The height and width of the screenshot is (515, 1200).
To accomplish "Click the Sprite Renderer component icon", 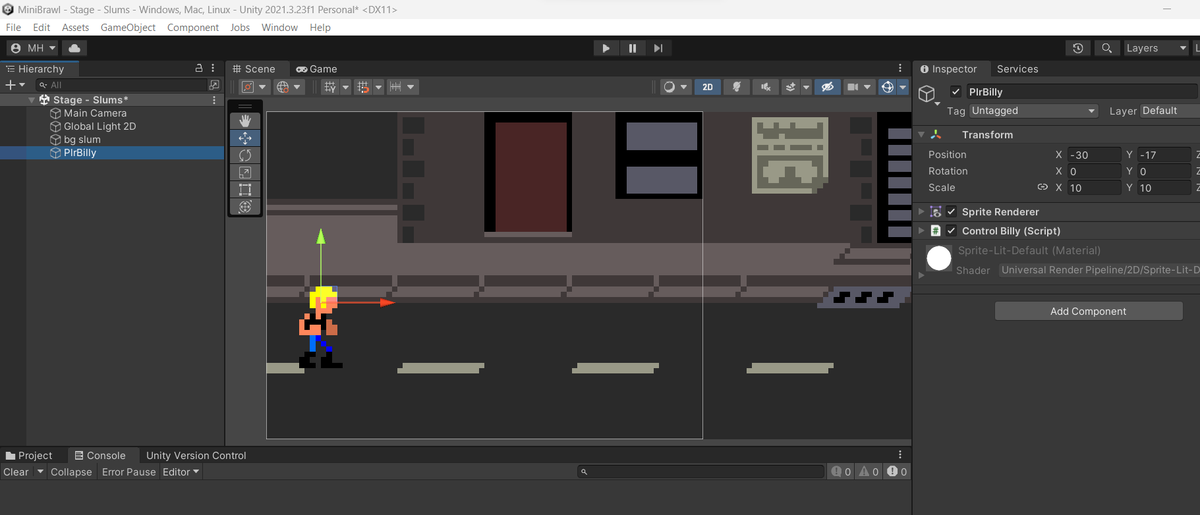I will tap(936, 212).
